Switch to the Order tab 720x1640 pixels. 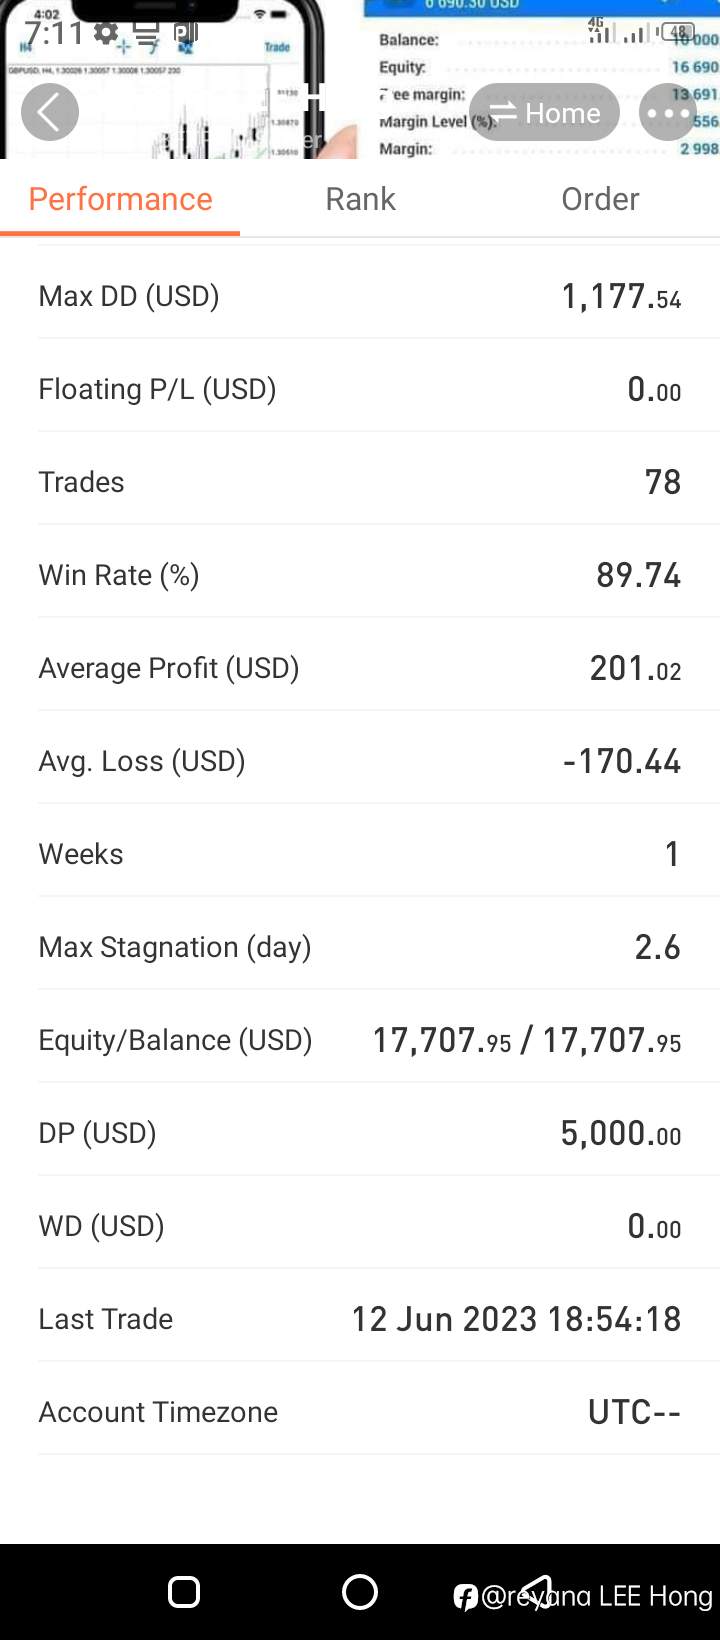(600, 199)
